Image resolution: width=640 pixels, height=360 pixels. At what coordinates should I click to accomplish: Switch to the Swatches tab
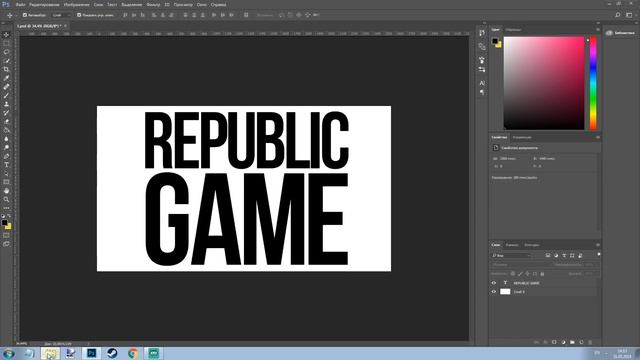click(x=513, y=30)
